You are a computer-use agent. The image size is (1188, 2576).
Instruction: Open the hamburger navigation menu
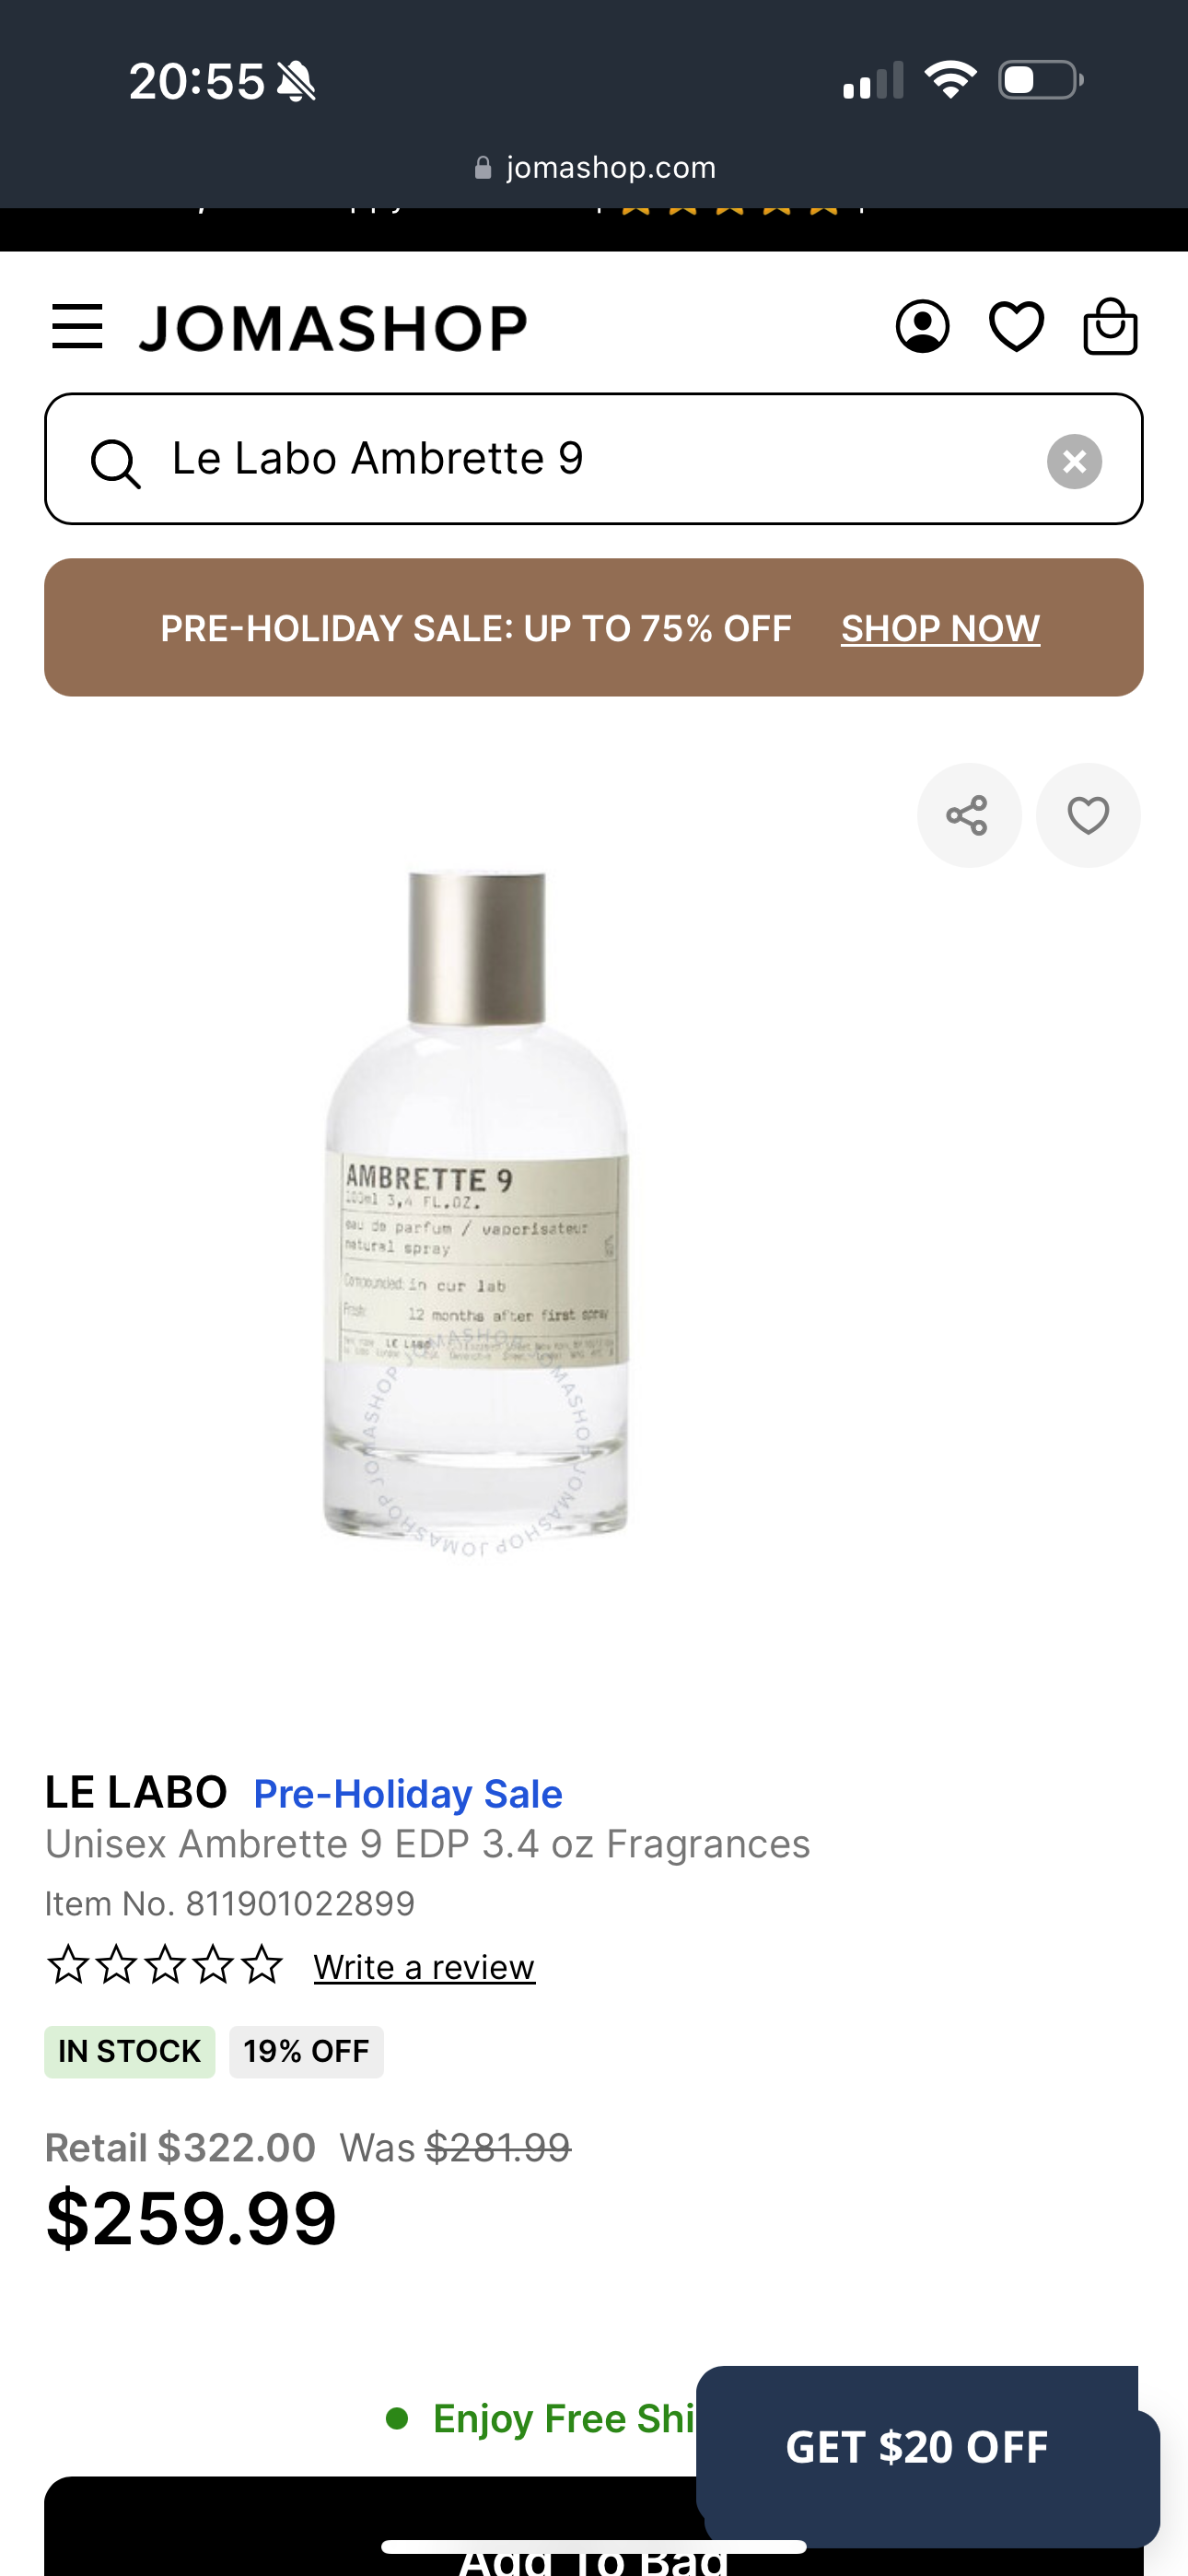click(77, 327)
